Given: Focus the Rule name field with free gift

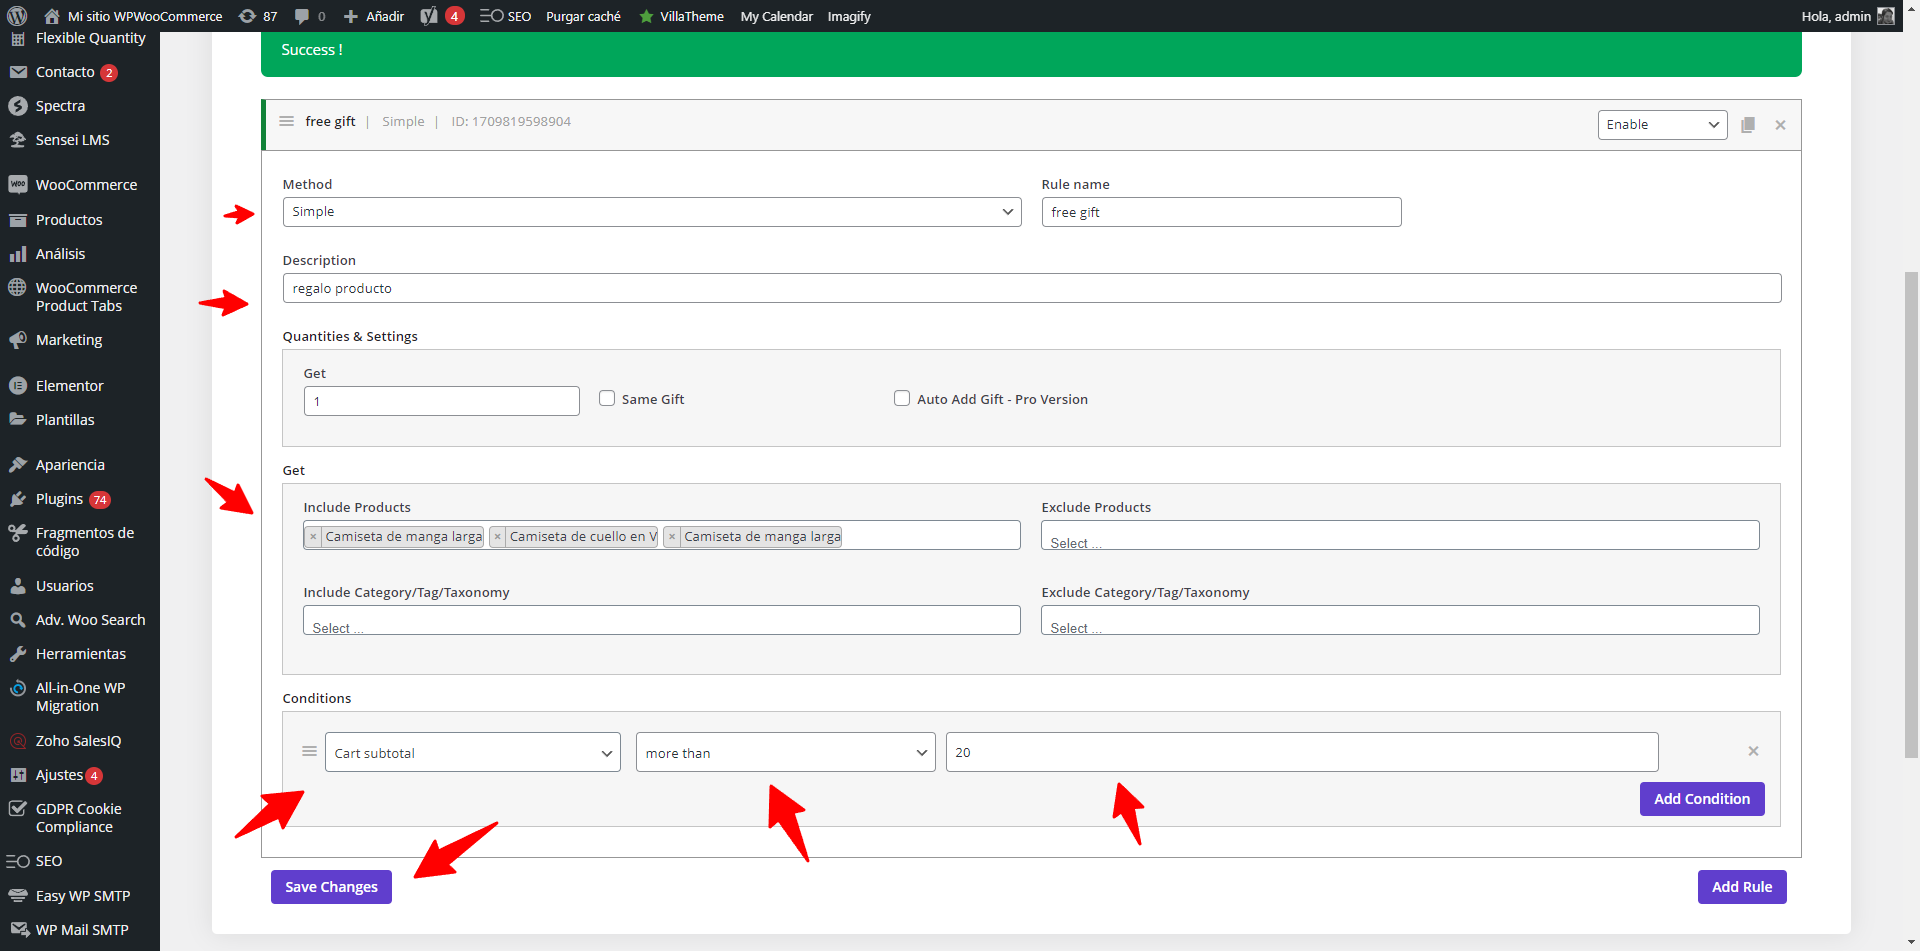Looking at the screenshot, I should click(x=1221, y=212).
